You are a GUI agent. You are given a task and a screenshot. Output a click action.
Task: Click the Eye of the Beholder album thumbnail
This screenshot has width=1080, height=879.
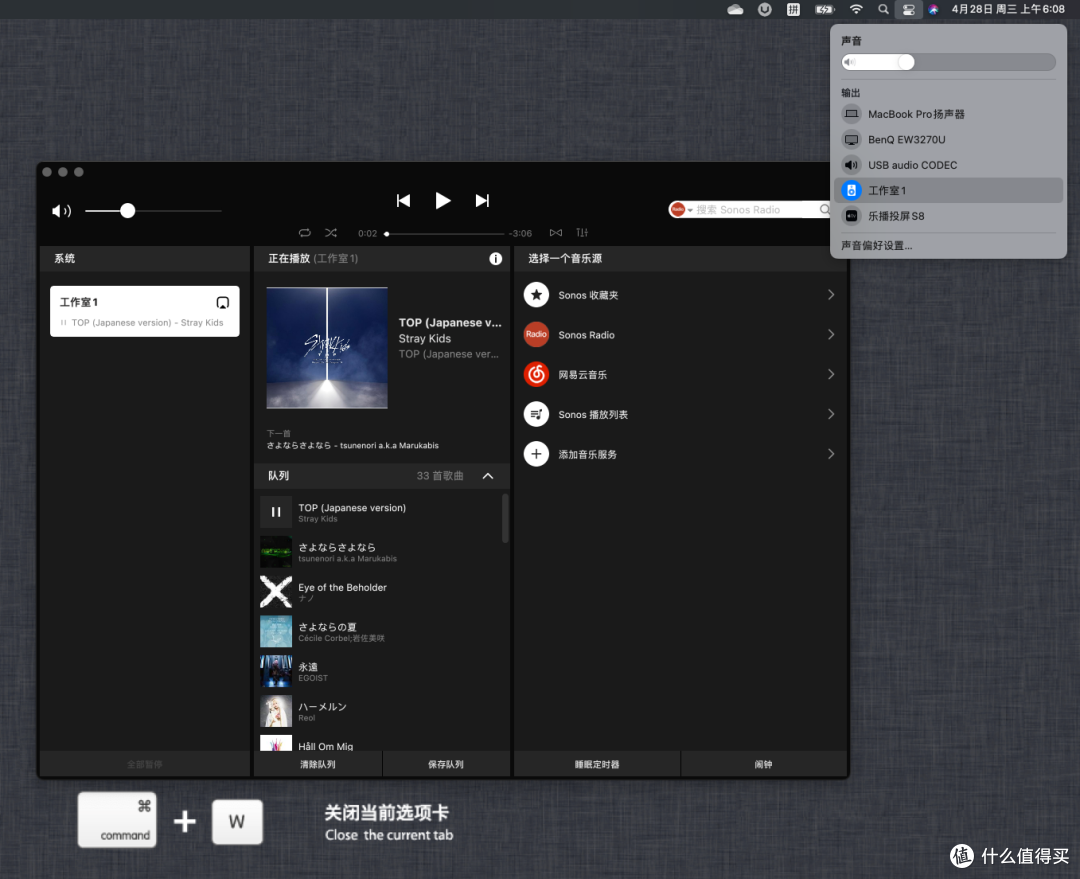(276, 592)
